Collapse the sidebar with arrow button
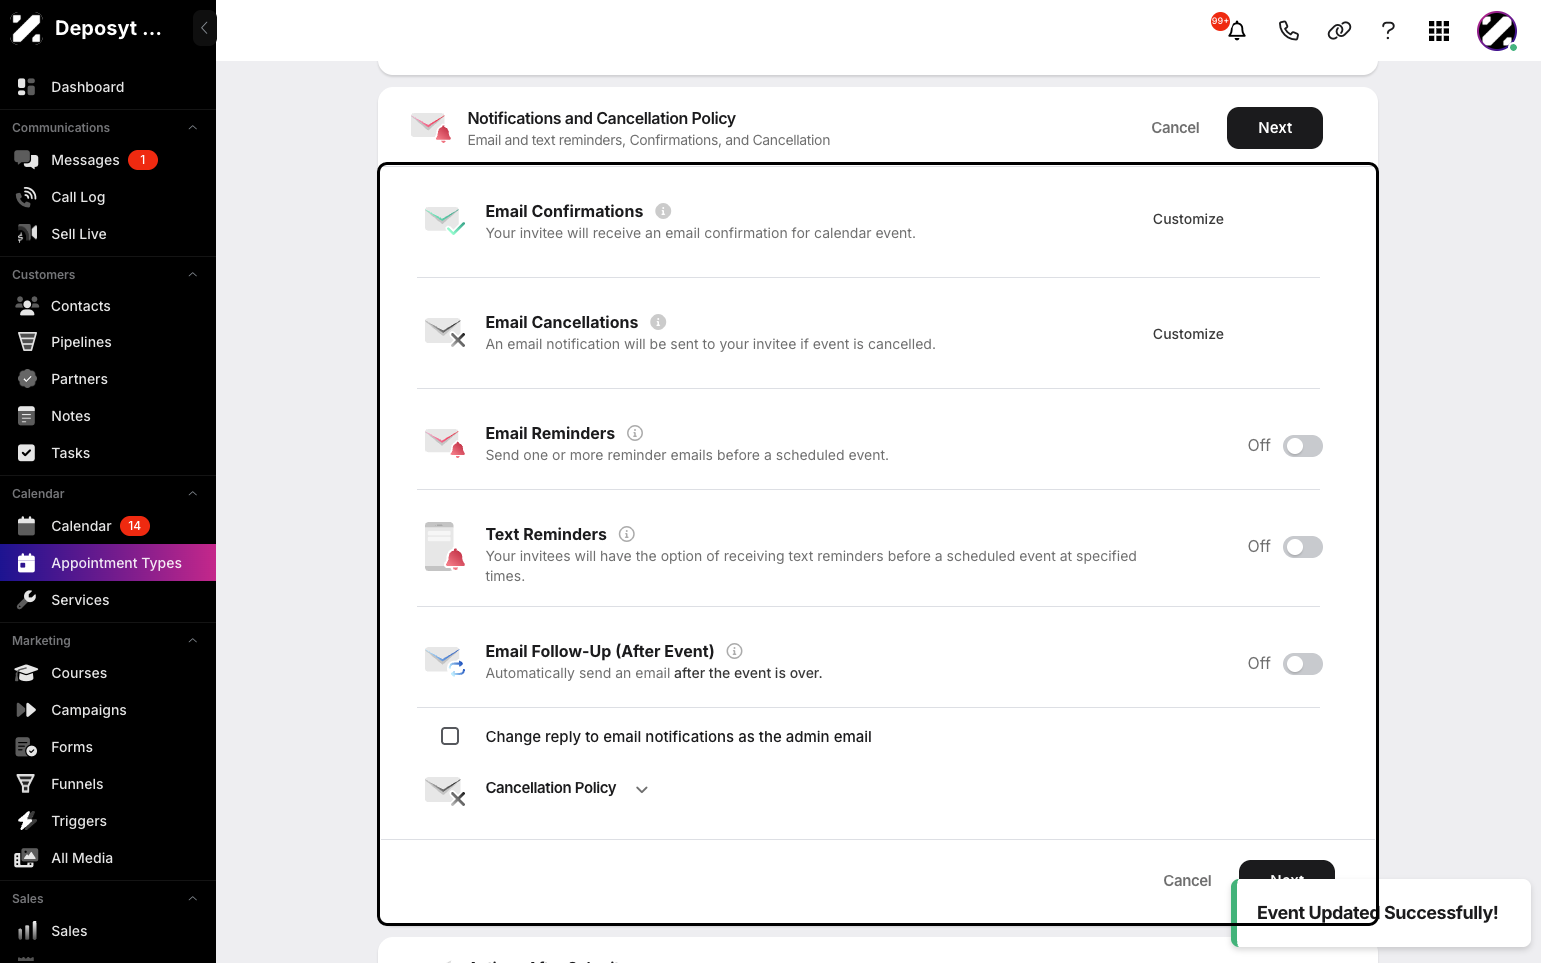The height and width of the screenshot is (963, 1541). pyautogui.click(x=205, y=28)
